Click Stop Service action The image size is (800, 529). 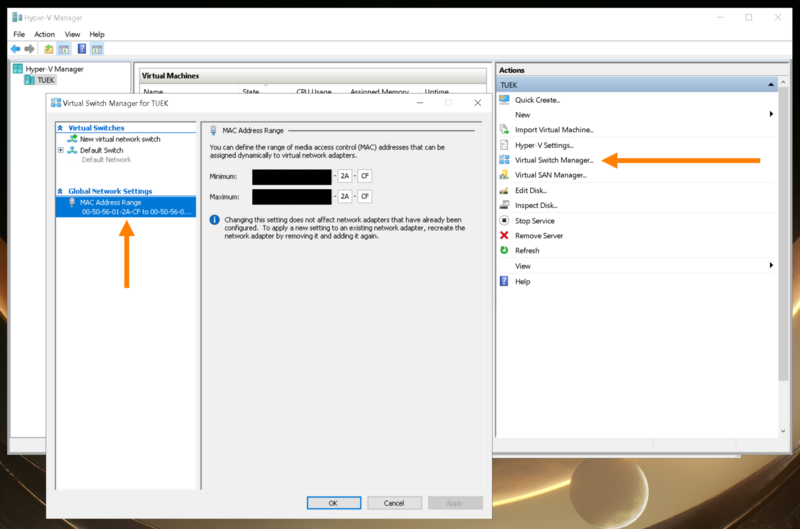534,220
